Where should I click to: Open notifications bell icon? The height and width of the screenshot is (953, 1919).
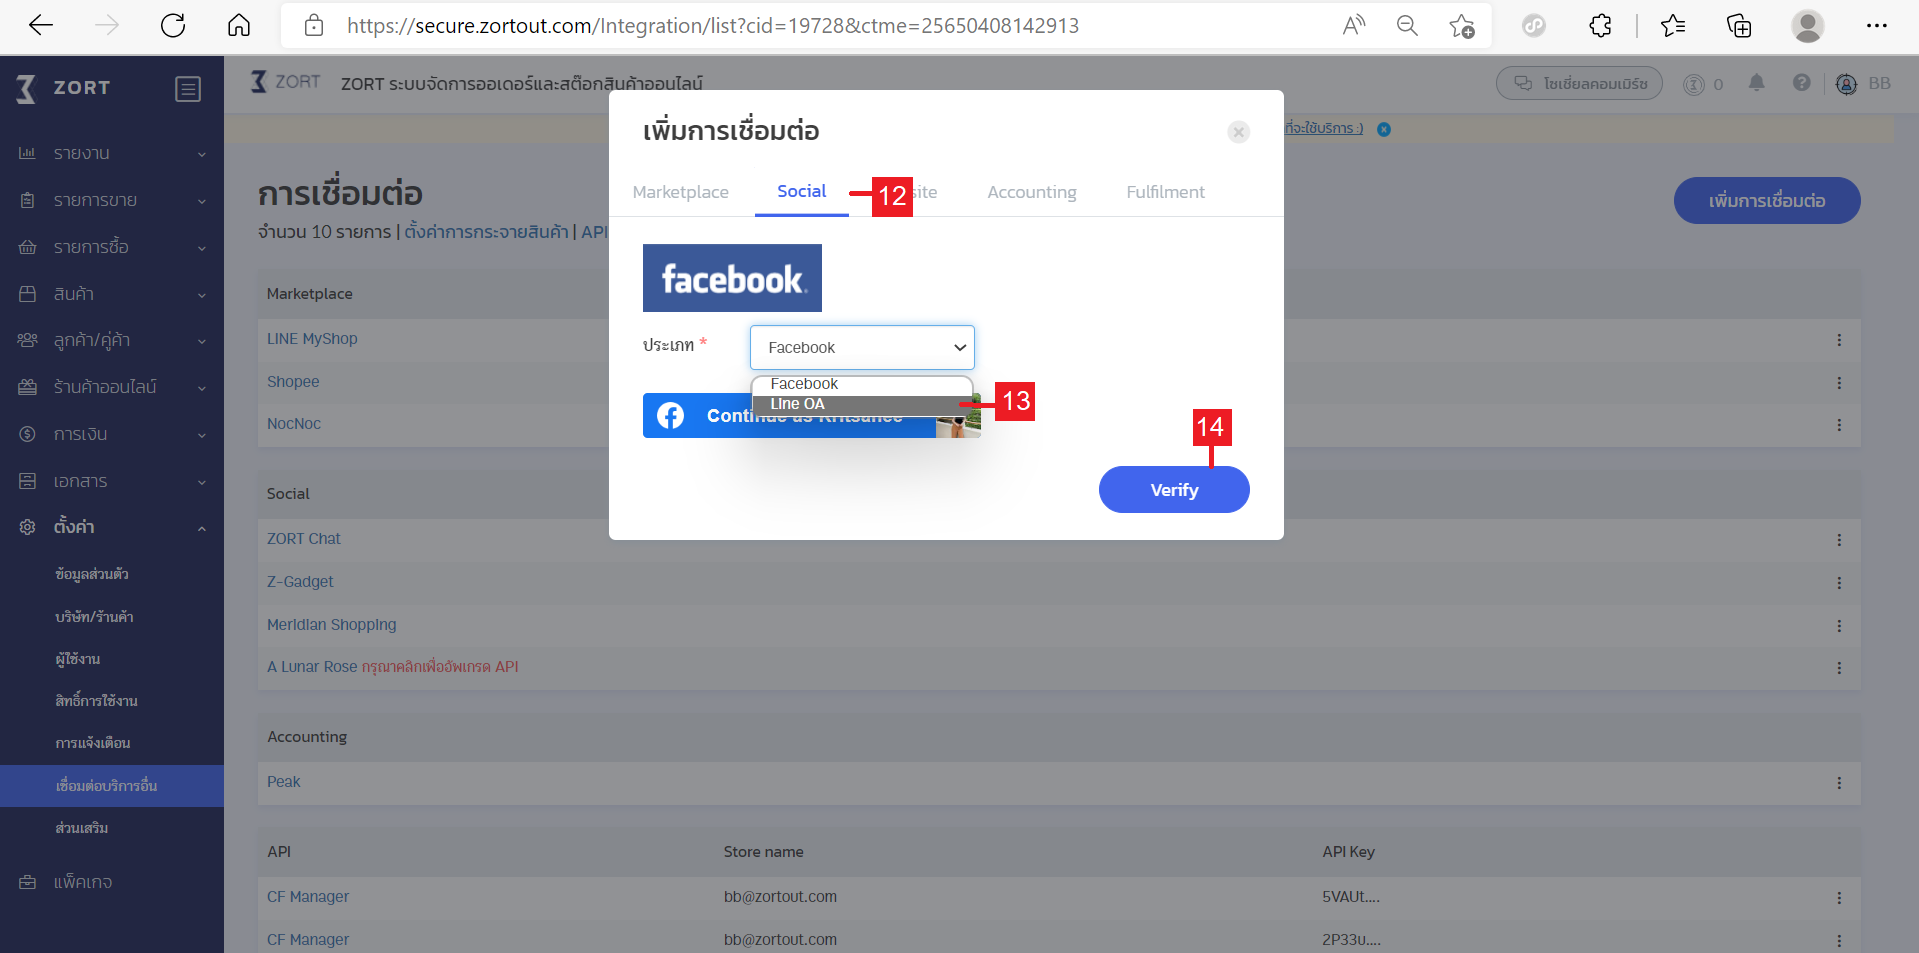coord(1757,83)
